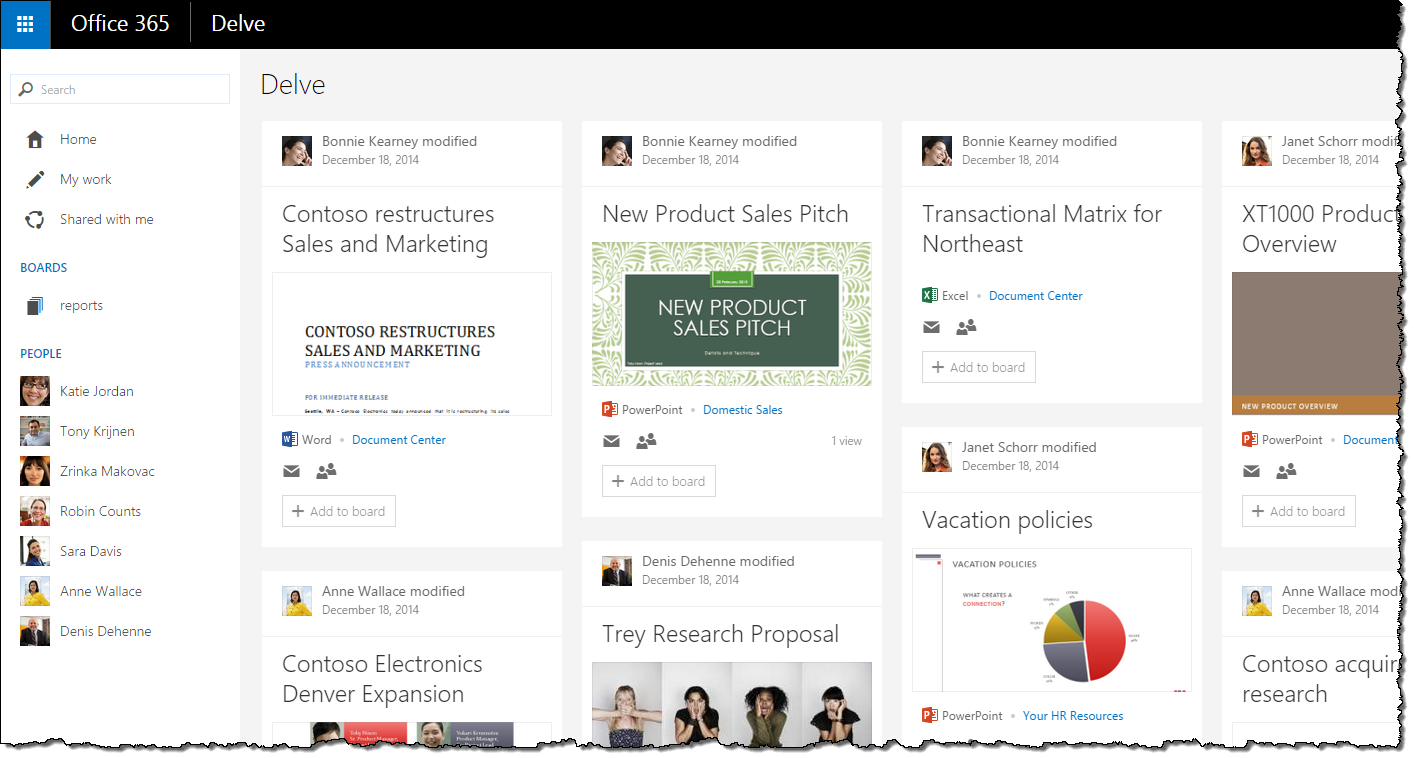This screenshot has height=758, width=1414.
Task: Open the Contoso Electronics Denver Expansion title
Action: pos(382,679)
